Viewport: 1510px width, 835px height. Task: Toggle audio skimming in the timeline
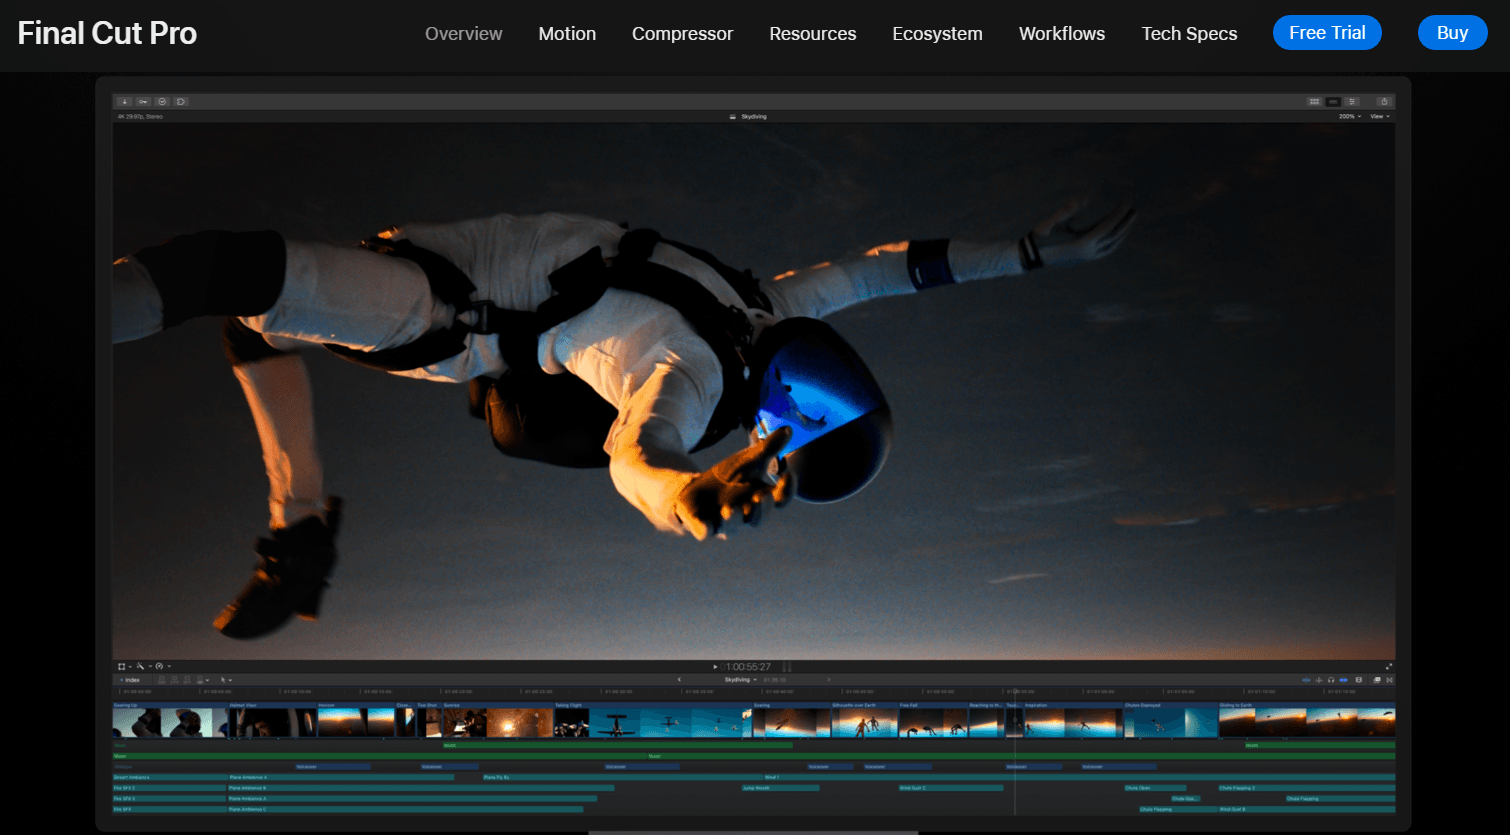tap(1319, 680)
